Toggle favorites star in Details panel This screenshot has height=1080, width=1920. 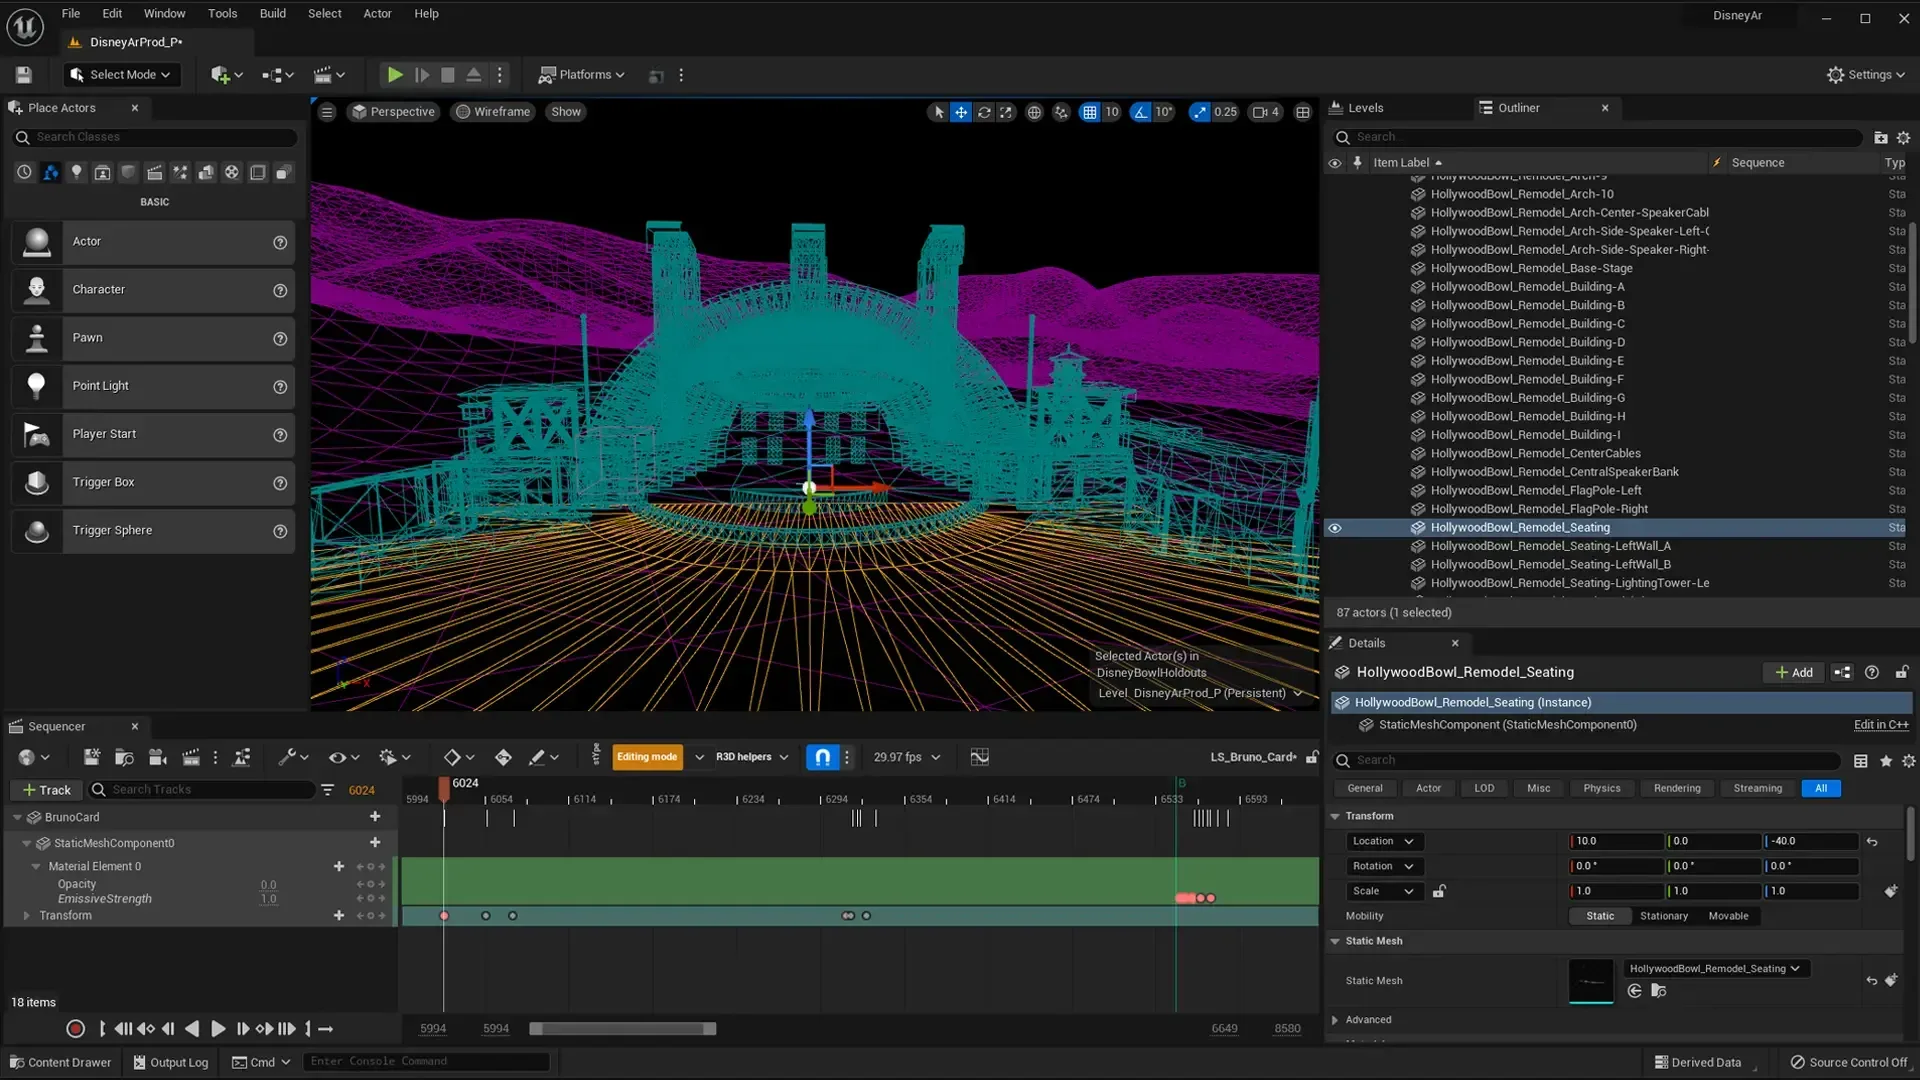point(1886,761)
